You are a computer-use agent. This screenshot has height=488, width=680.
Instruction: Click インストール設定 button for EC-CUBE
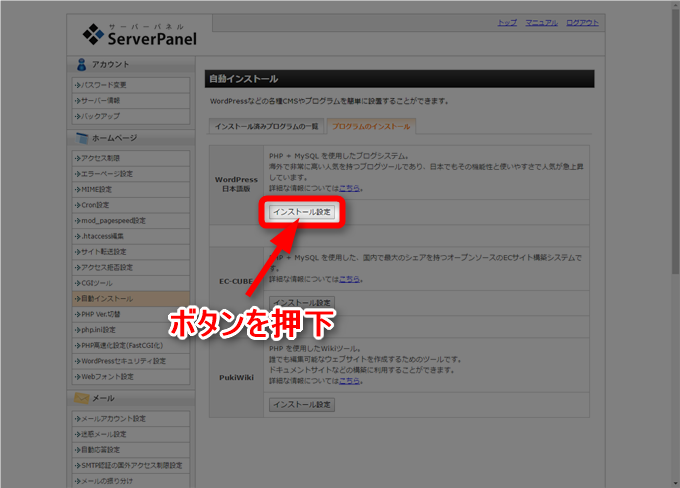[x=302, y=302]
